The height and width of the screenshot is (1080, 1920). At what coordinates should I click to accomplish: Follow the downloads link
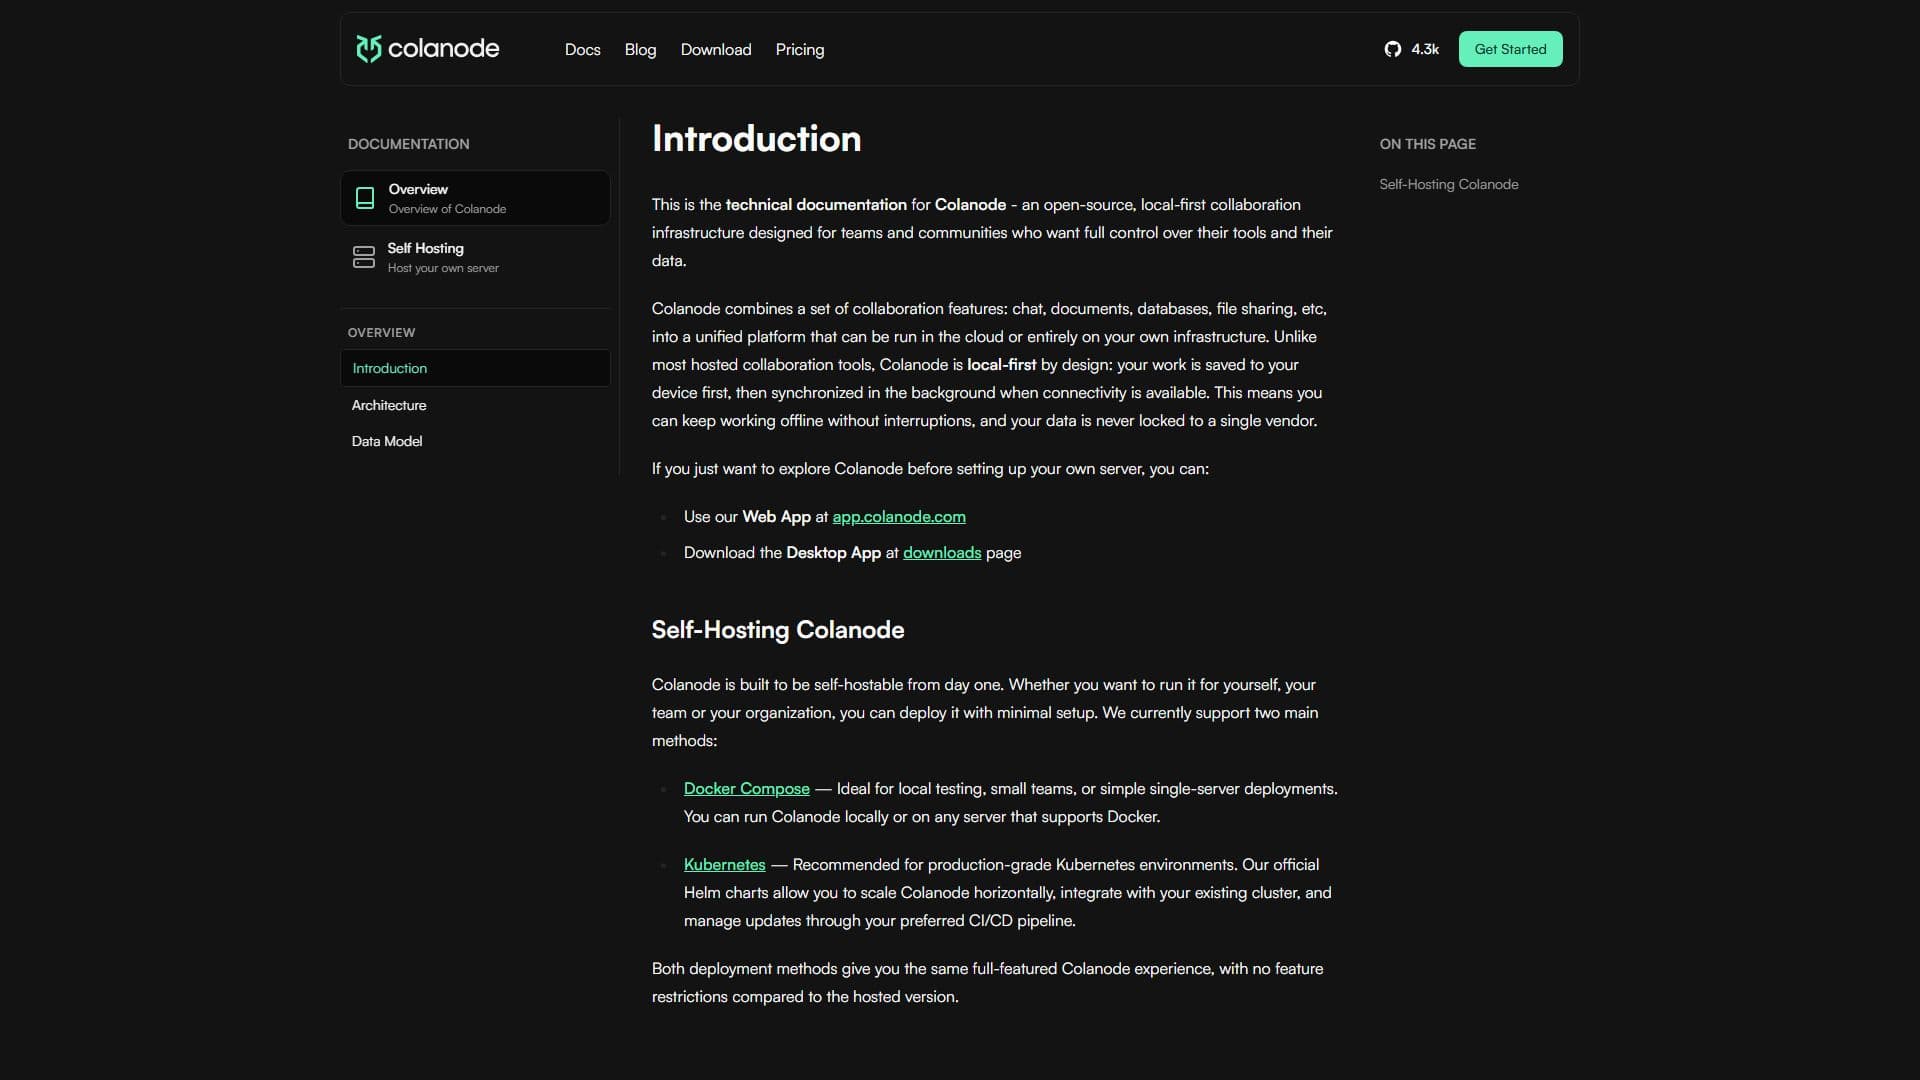point(942,553)
